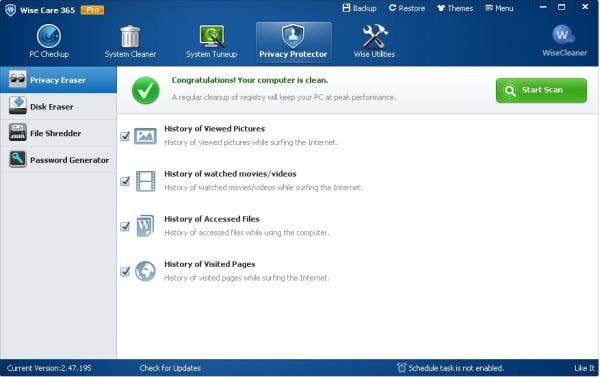
Task: Click the Wise Care 365 logo icon
Action: point(10,10)
